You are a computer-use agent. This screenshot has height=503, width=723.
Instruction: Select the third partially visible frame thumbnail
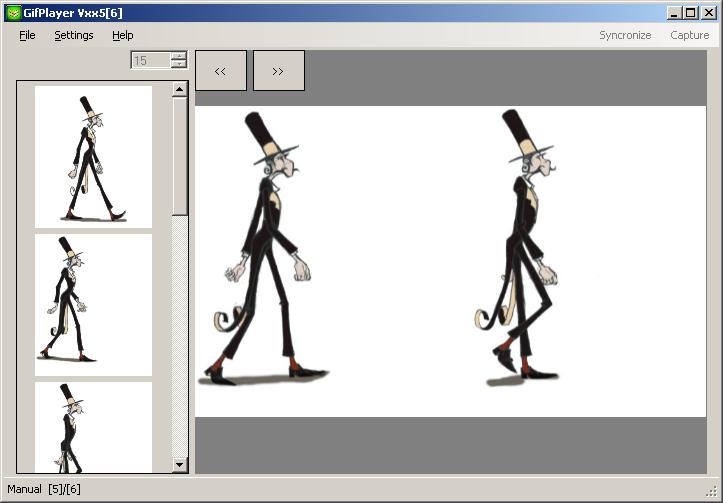(93, 427)
